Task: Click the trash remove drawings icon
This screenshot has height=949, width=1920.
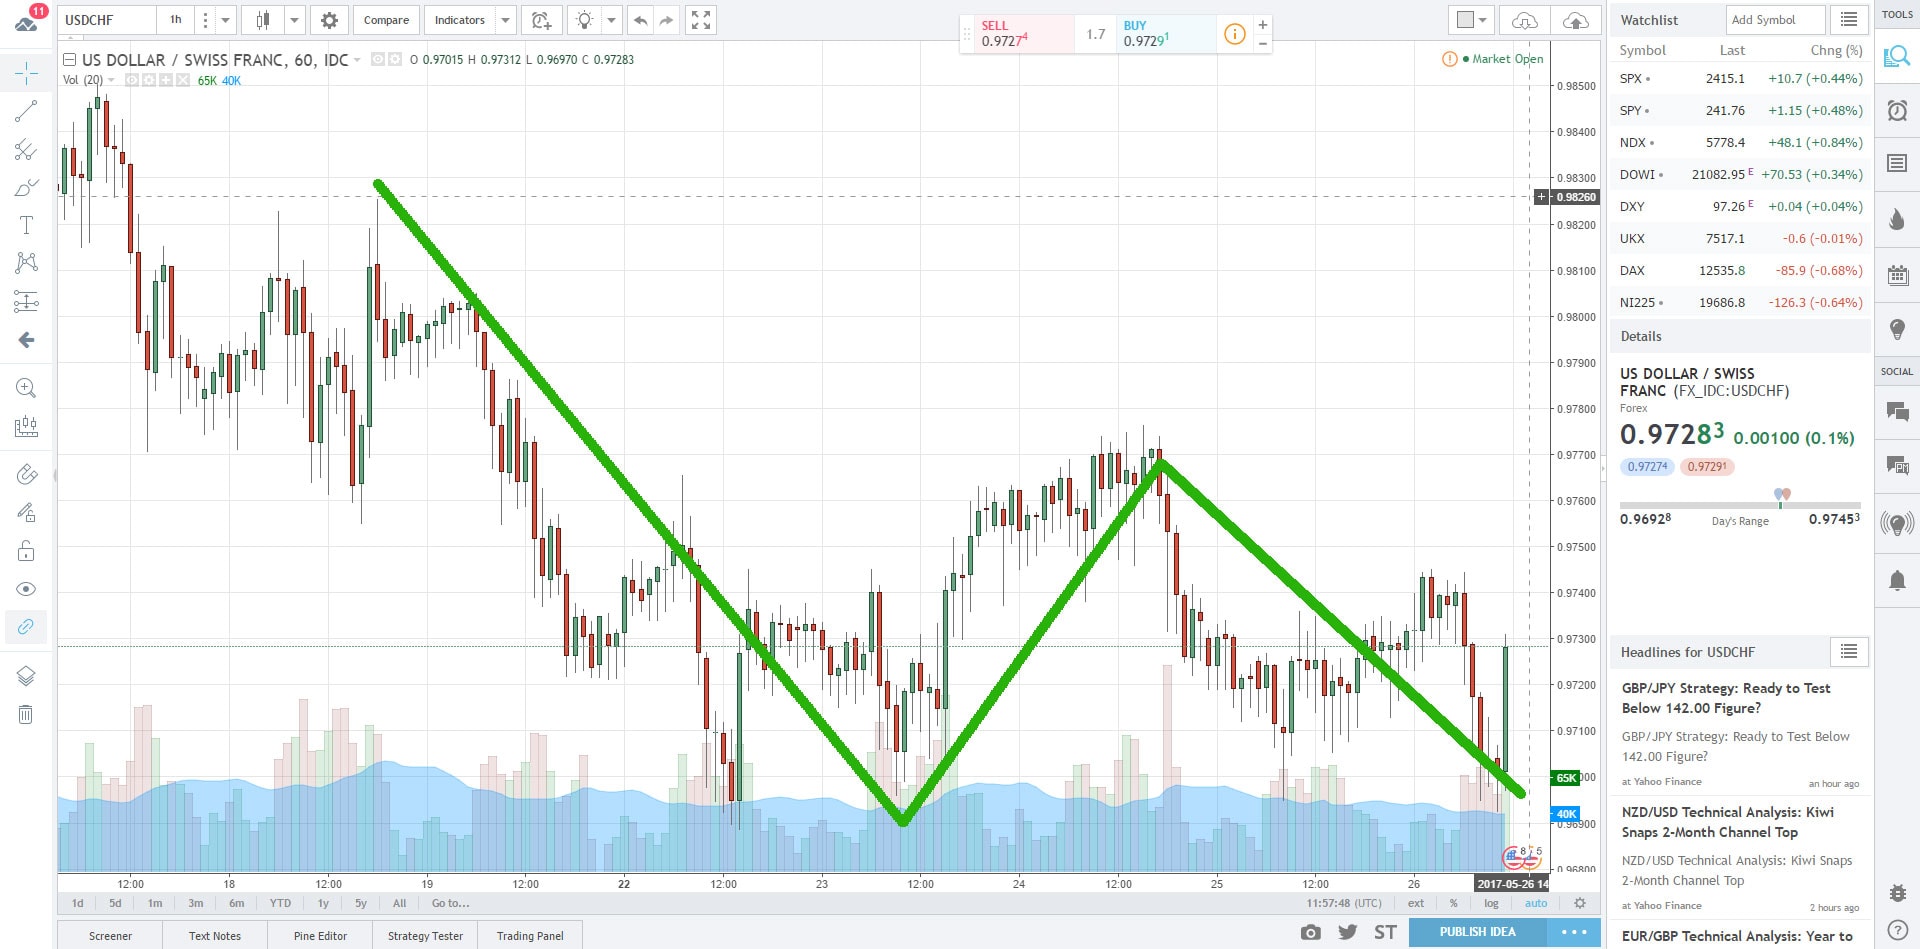Action: coord(26,714)
